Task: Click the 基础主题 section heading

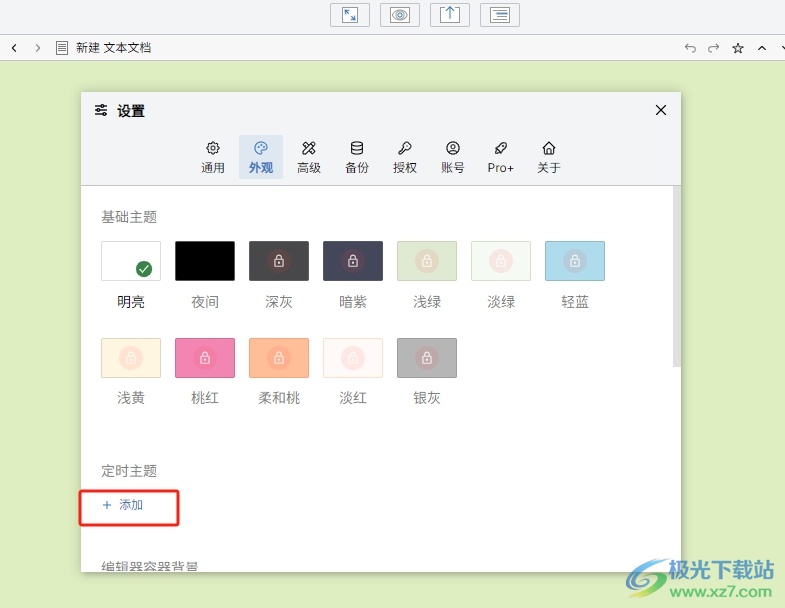Action: pos(129,217)
